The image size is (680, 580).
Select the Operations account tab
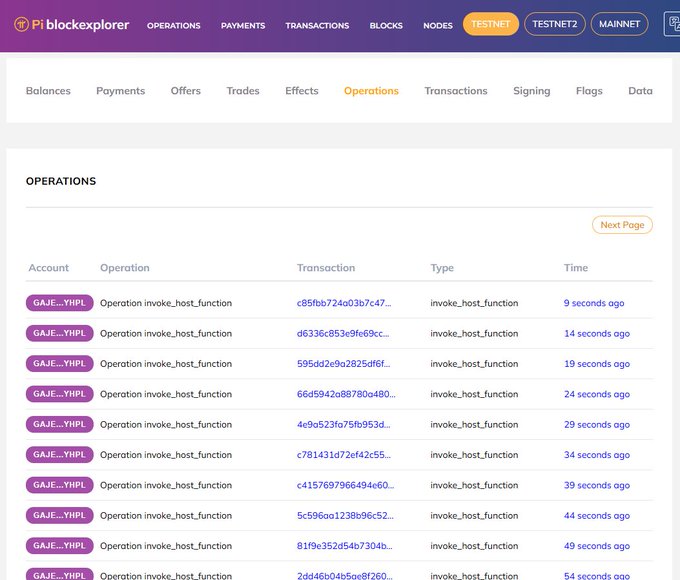pyautogui.click(x=371, y=91)
